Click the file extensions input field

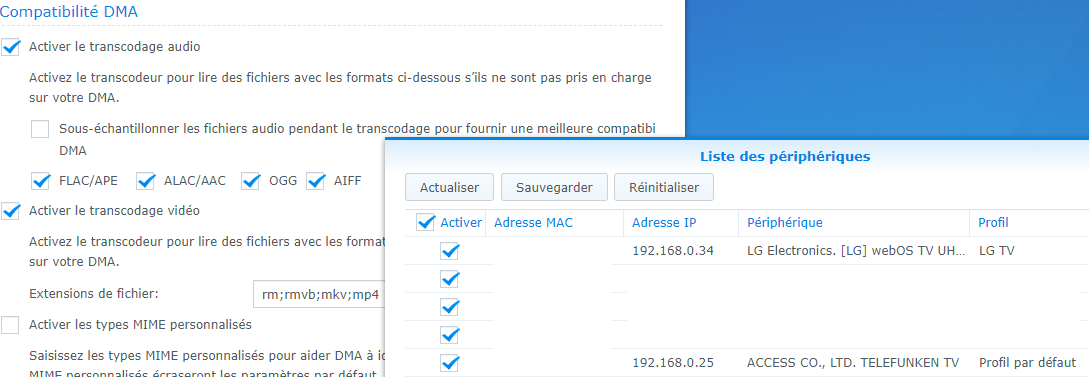[319, 294]
